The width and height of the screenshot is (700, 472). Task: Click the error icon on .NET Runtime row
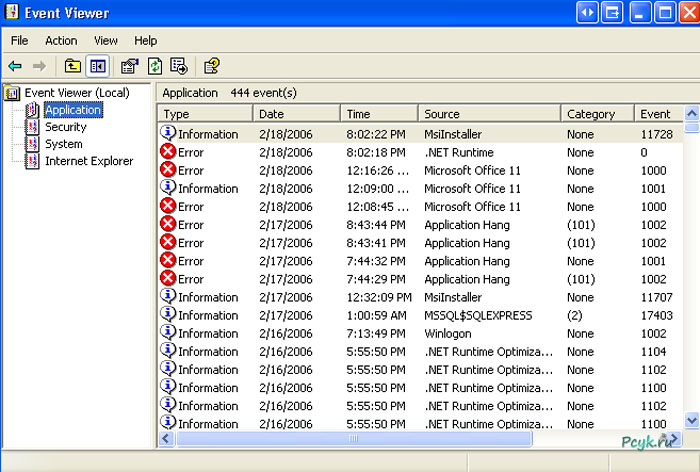coord(168,151)
